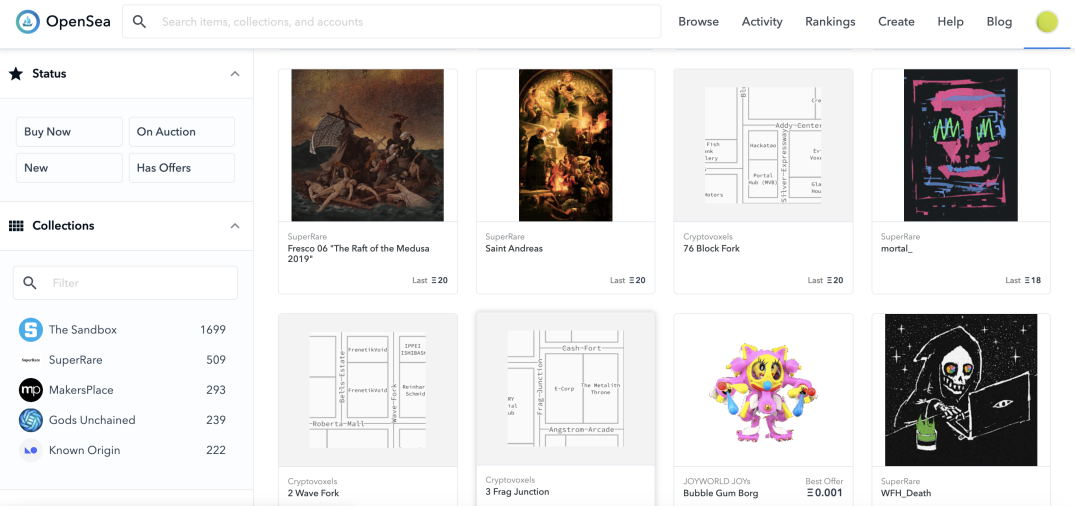
Task: Go to the Activity page
Action: point(762,22)
